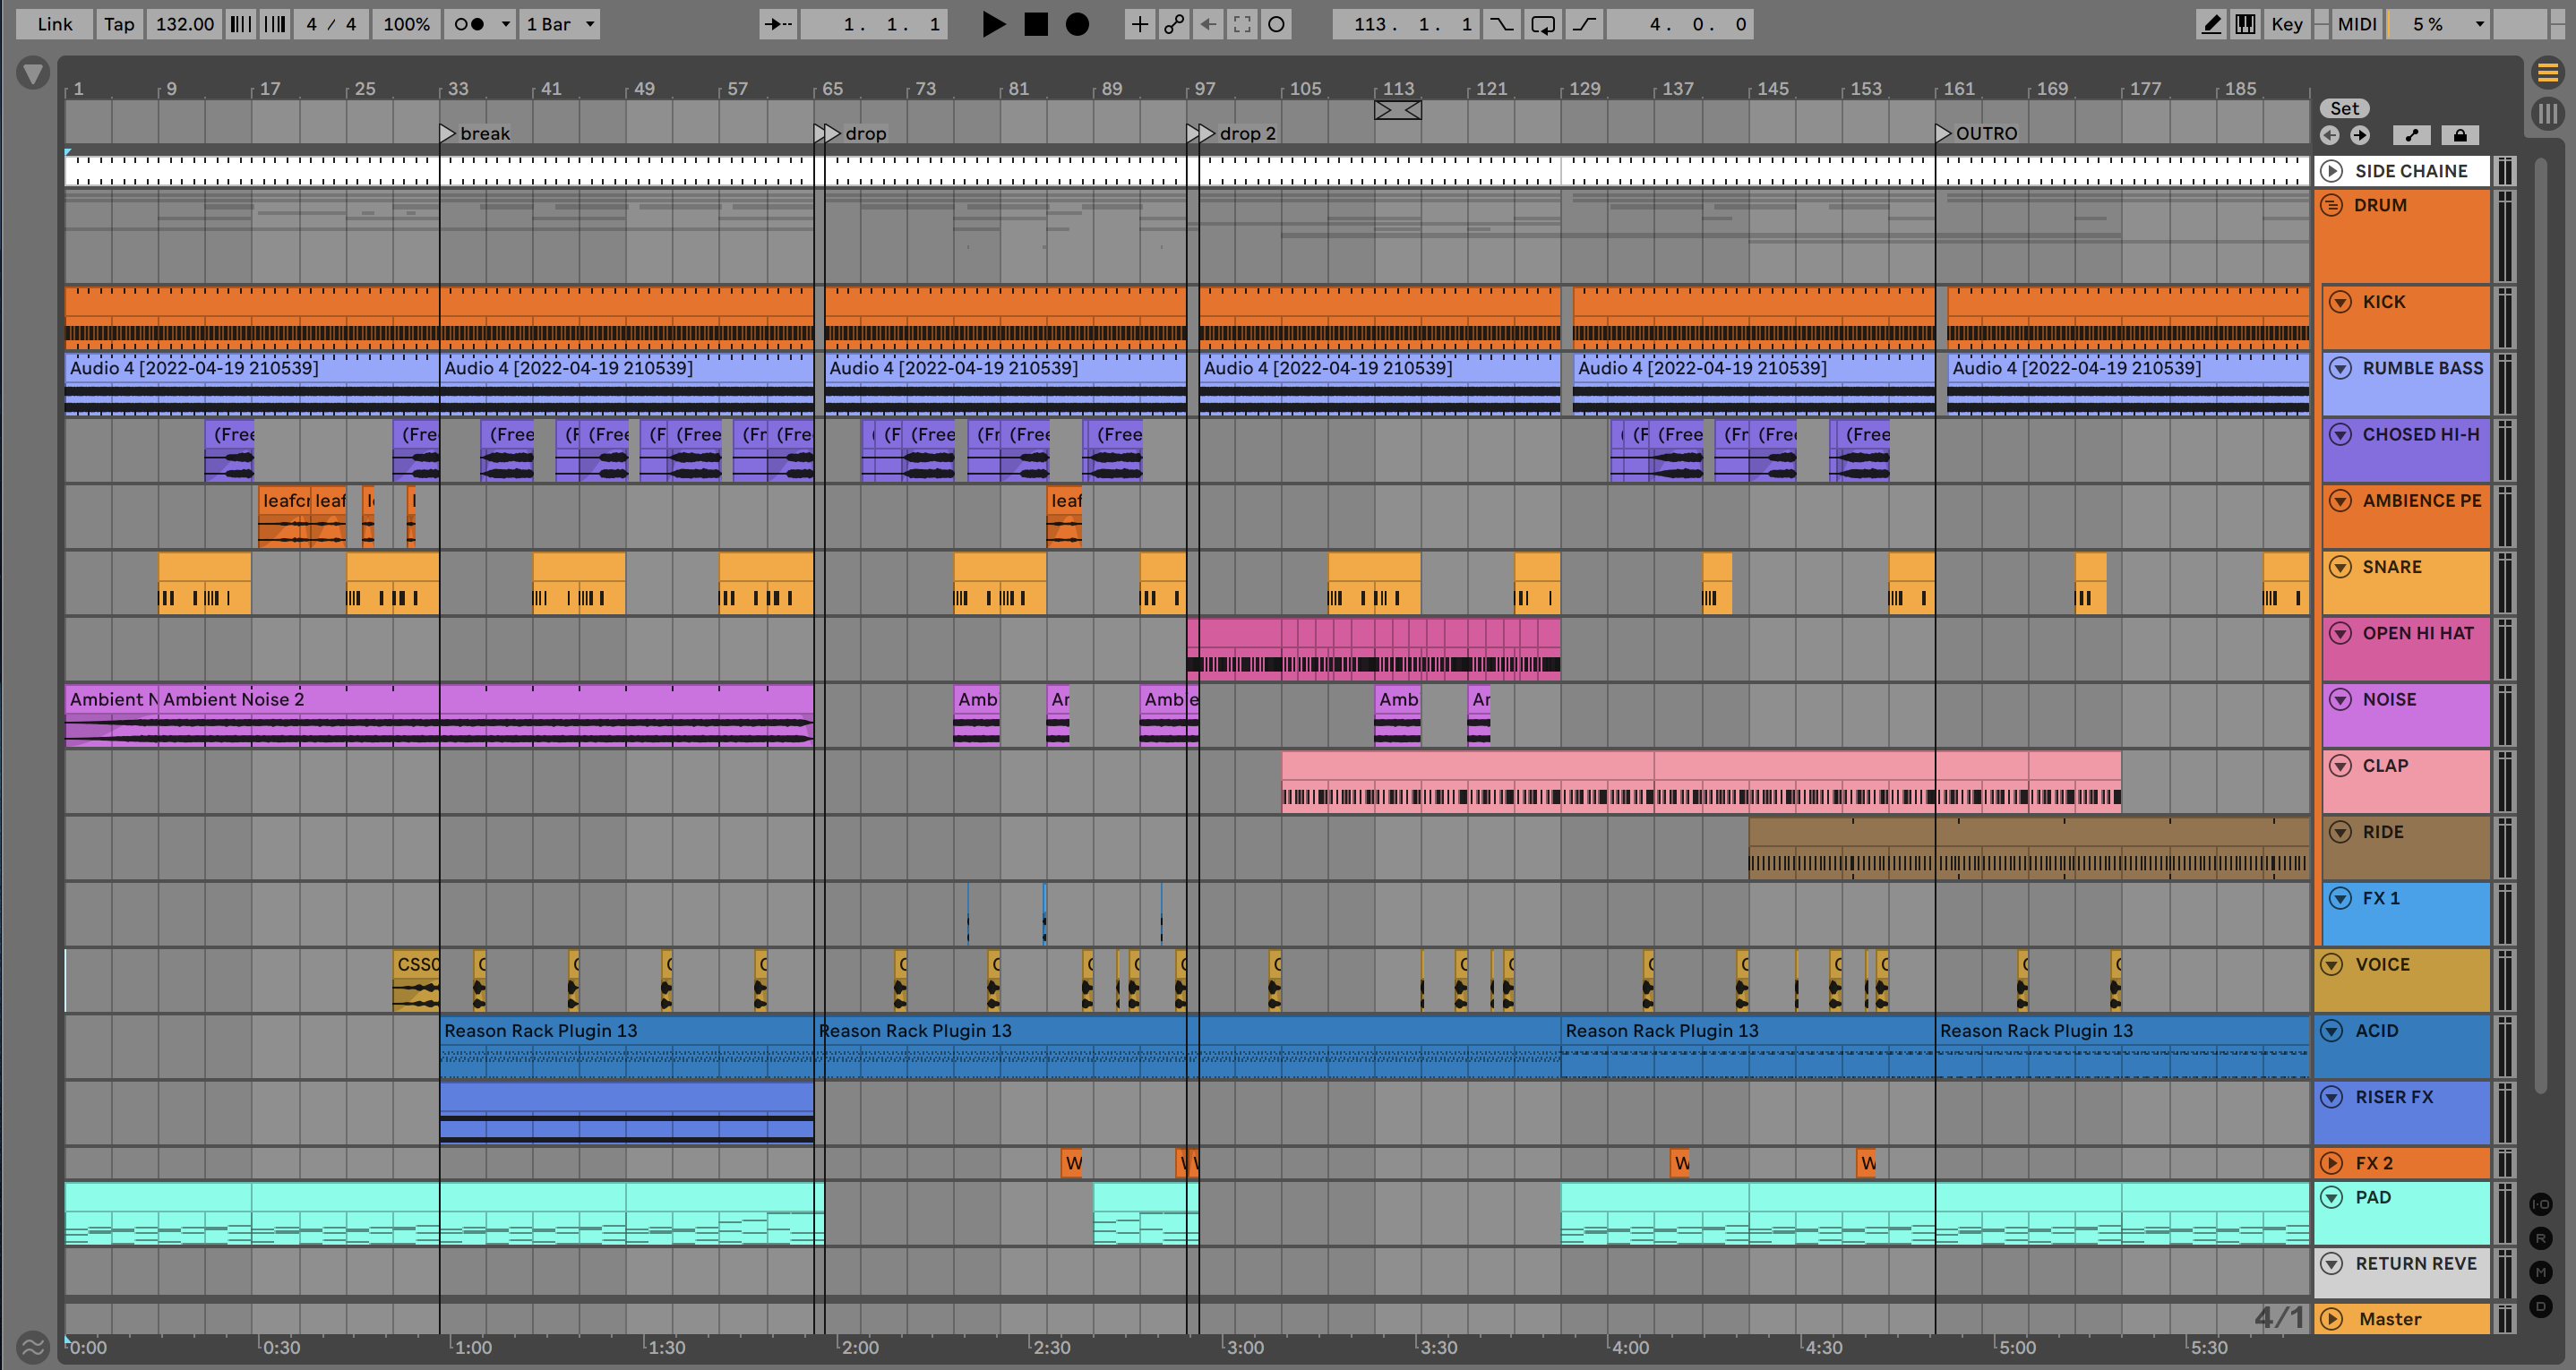Go to next locator arrow
Screen dimensions: 2576x1370
pyautogui.click(x=2360, y=135)
